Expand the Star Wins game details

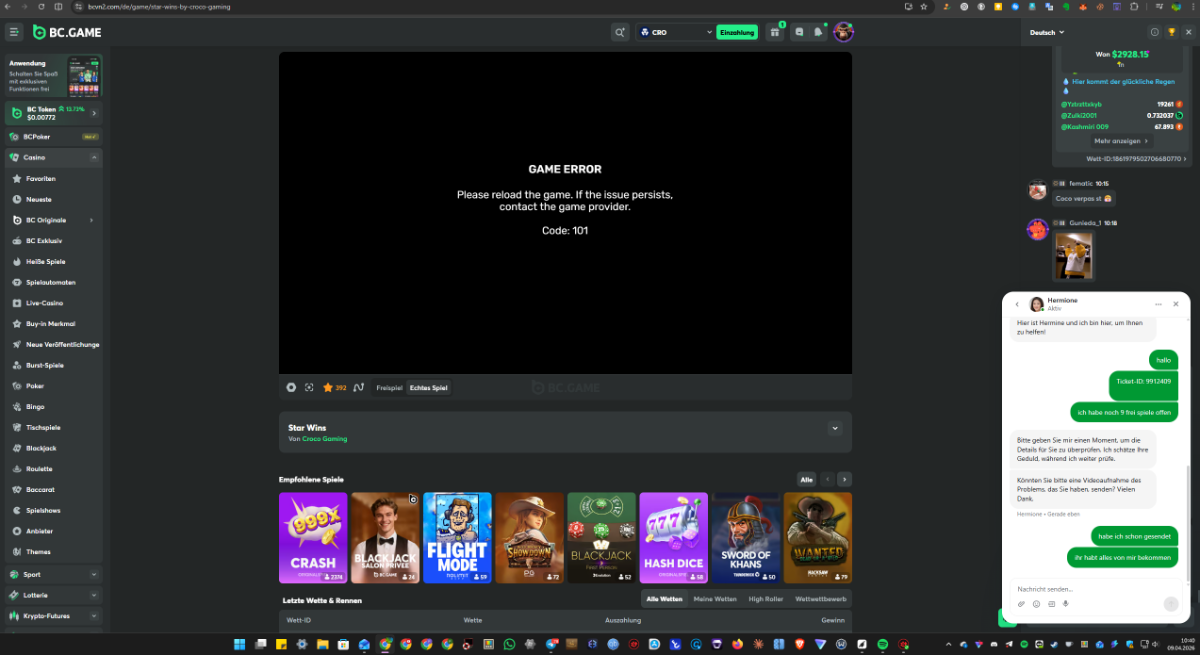tap(835, 428)
